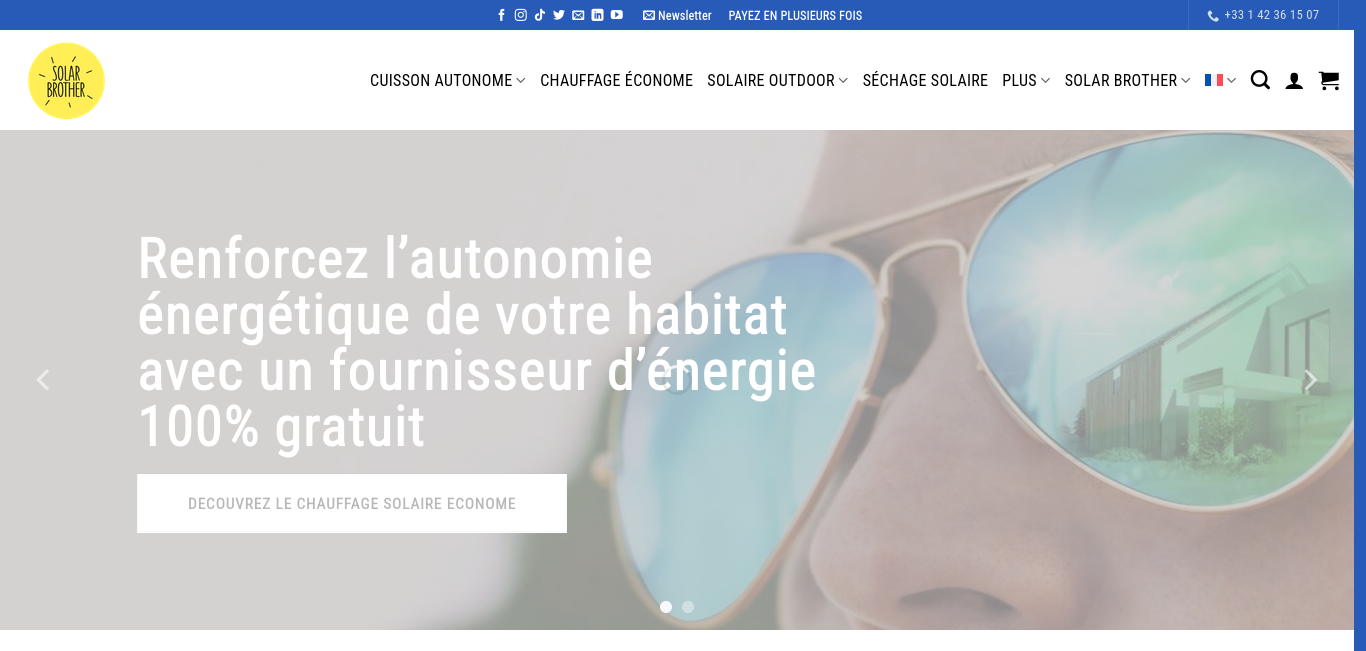Expand the Cuisson Autonome menu

(448, 80)
